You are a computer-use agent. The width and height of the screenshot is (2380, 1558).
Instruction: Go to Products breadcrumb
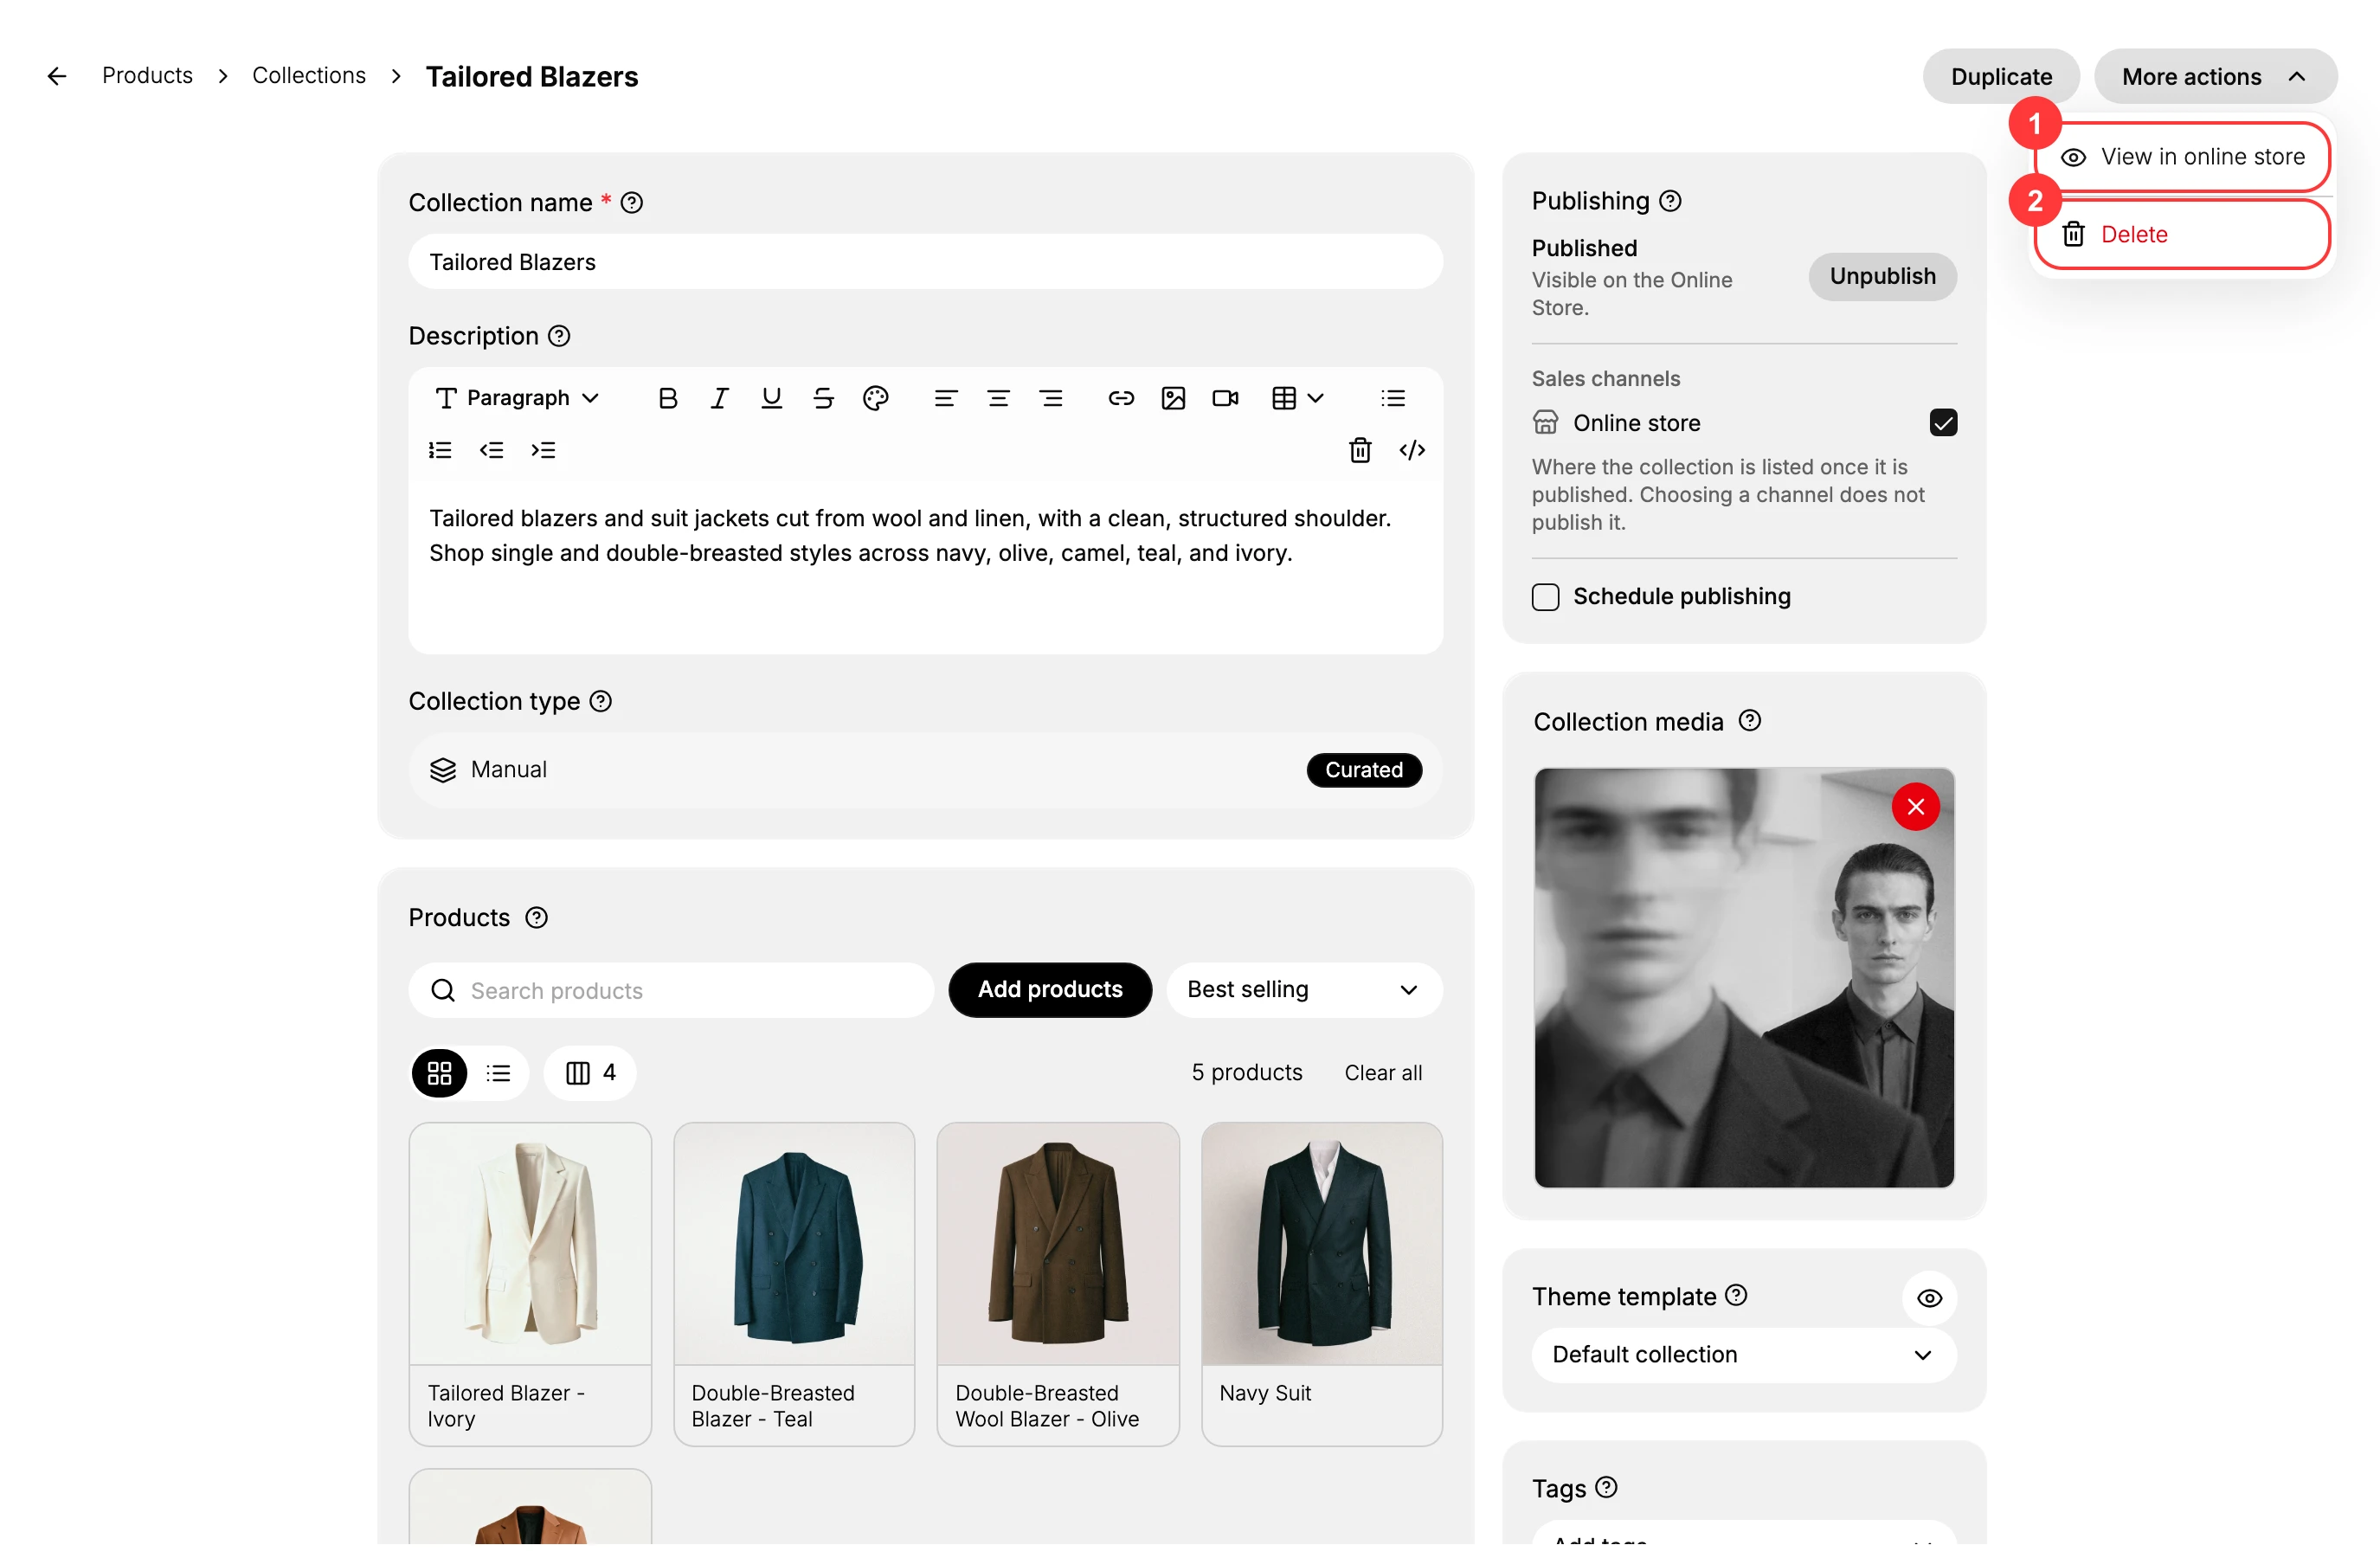[147, 76]
